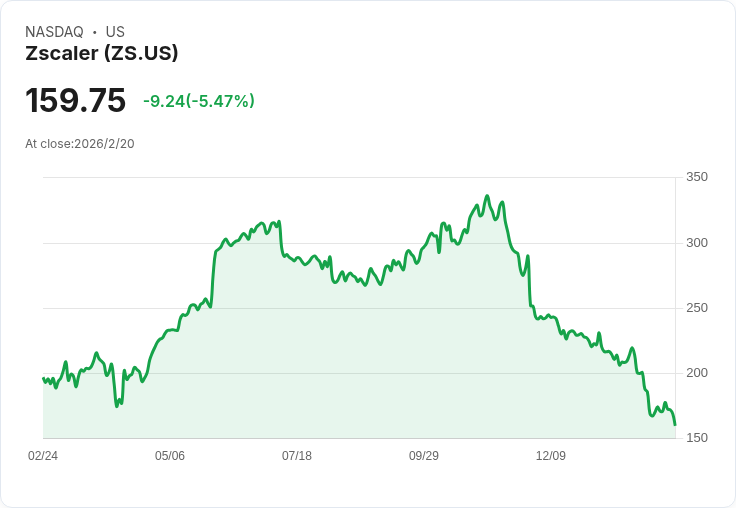
Task: Click the starting point of the price line
Action: (x=43, y=378)
